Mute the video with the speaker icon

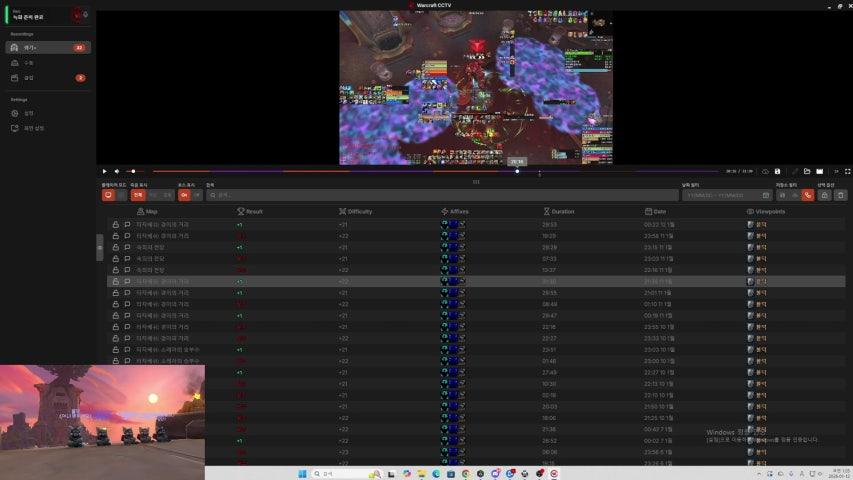[x=116, y=171]
